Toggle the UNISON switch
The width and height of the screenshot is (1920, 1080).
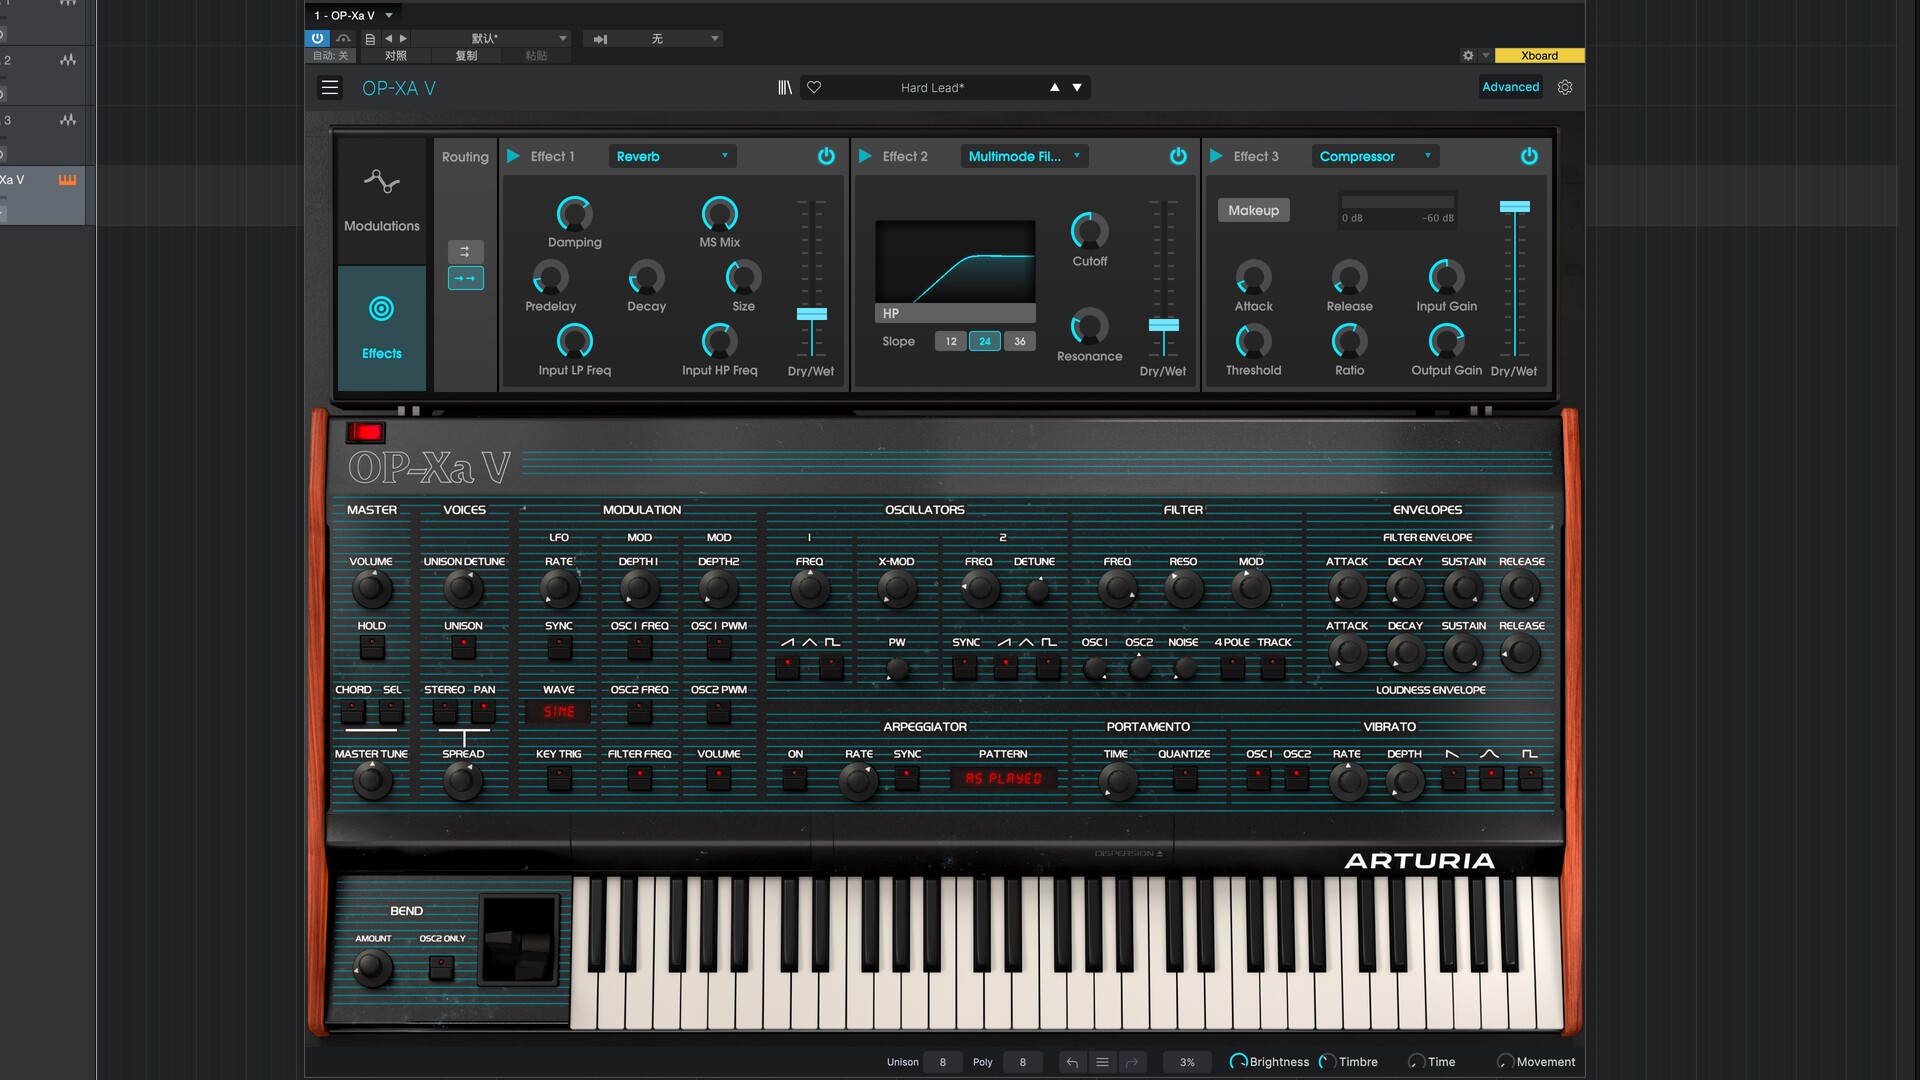click(463, 647)
